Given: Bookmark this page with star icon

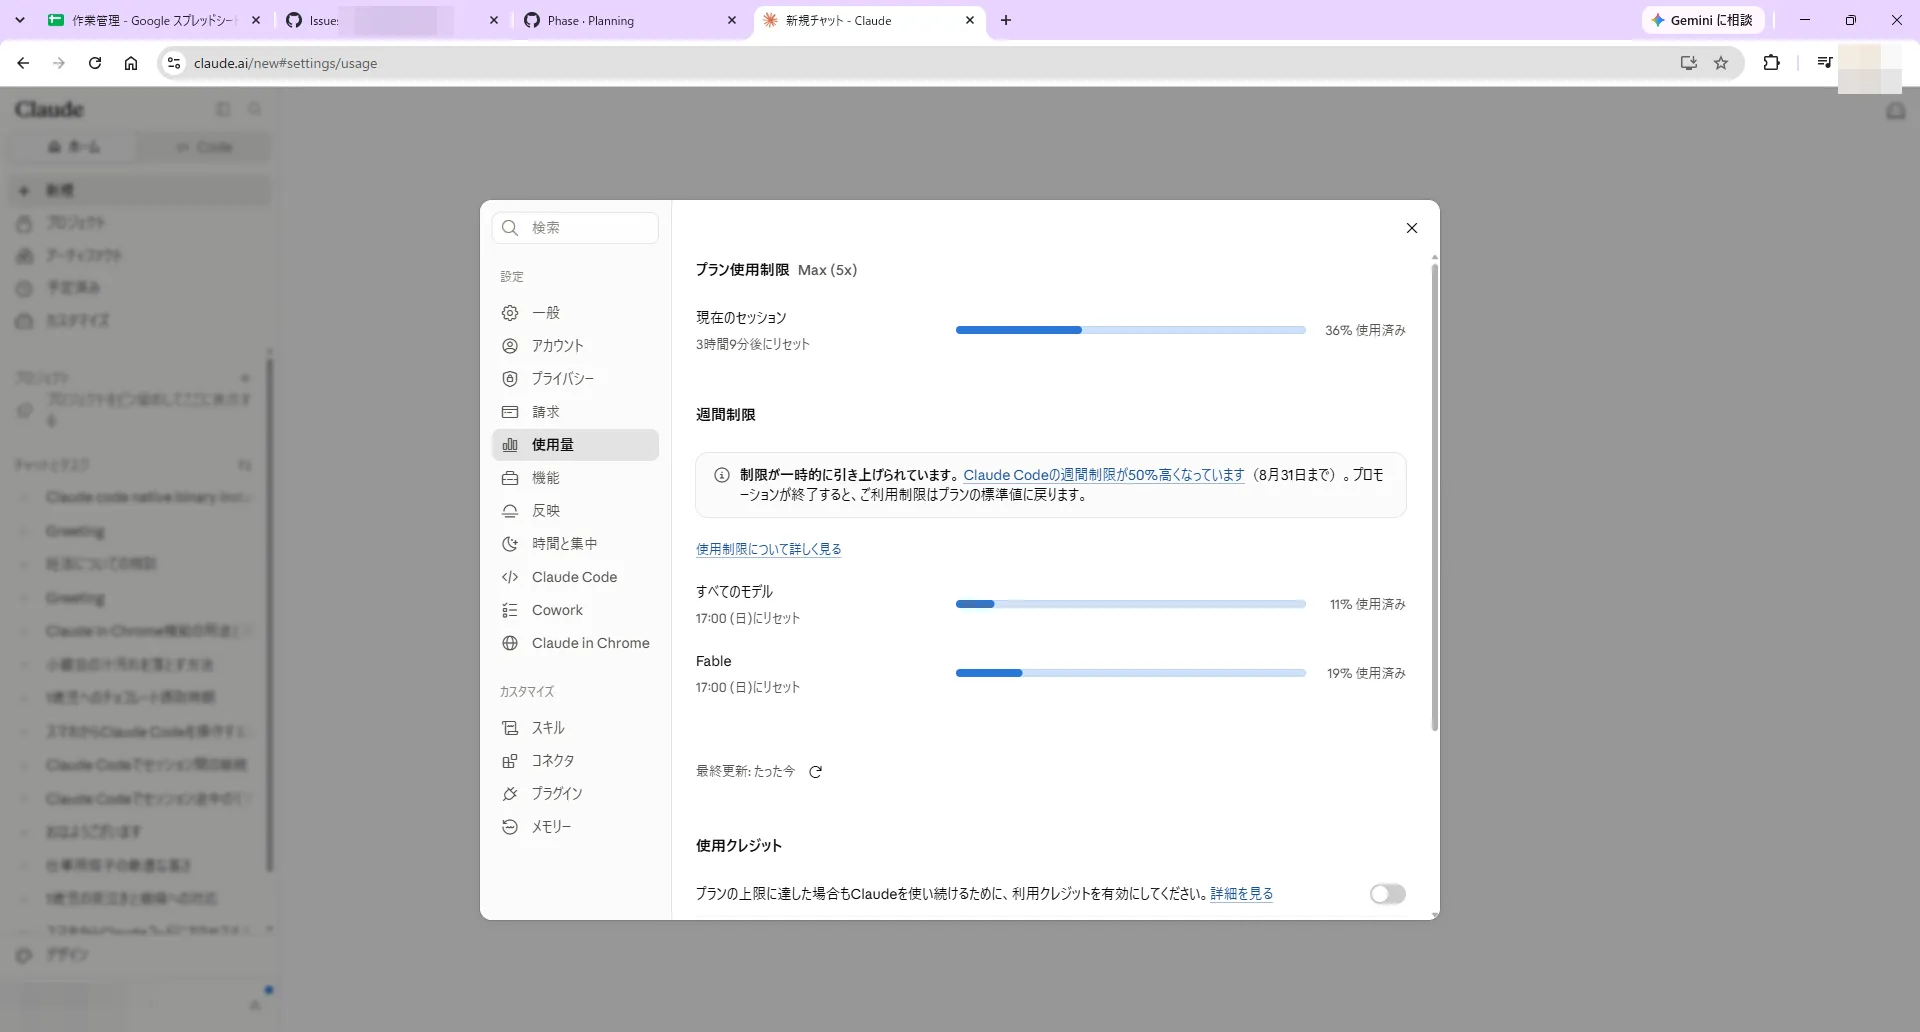Looking at the screenshot, I should pyautogui.click(x=1721, y=63).
